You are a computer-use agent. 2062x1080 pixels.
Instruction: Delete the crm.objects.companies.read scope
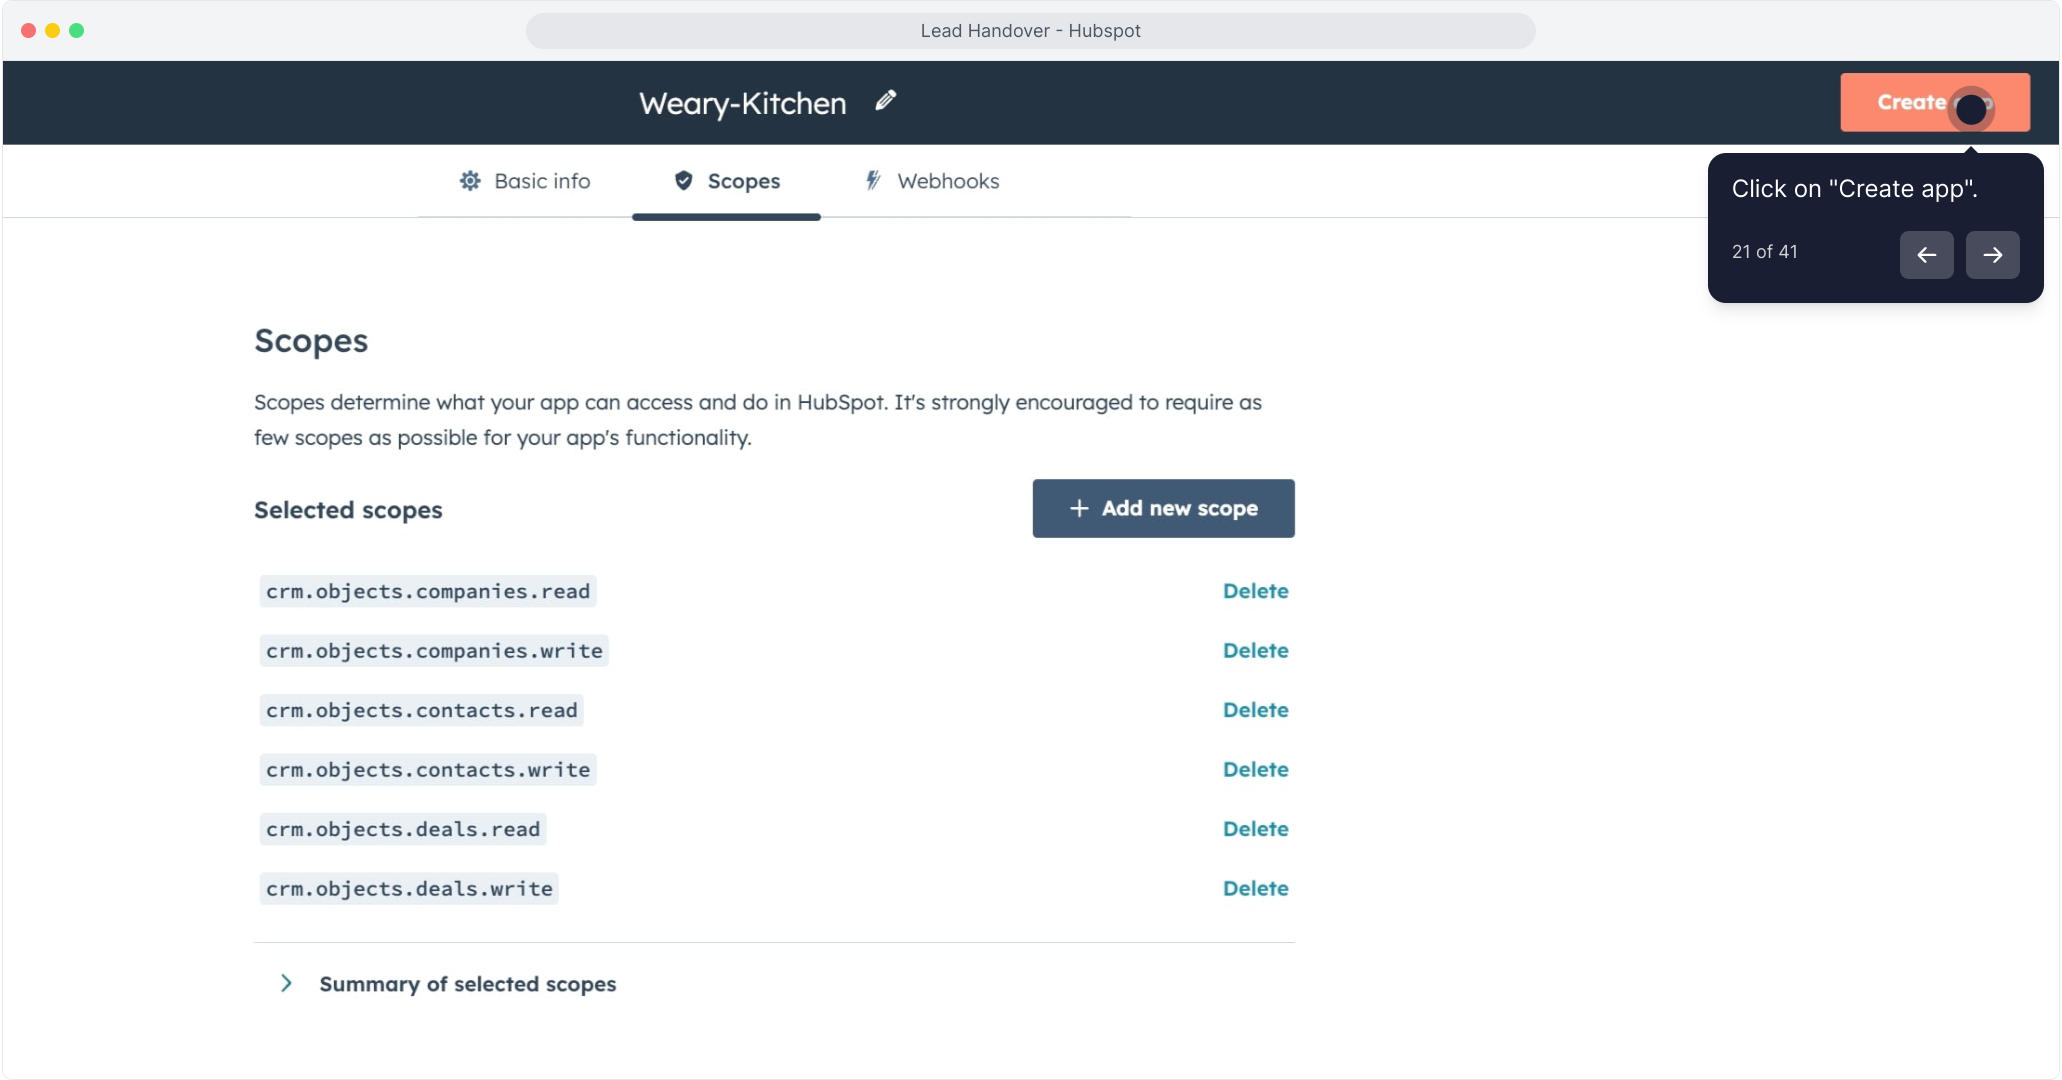pyautogui.click(x=1255, y=591)
